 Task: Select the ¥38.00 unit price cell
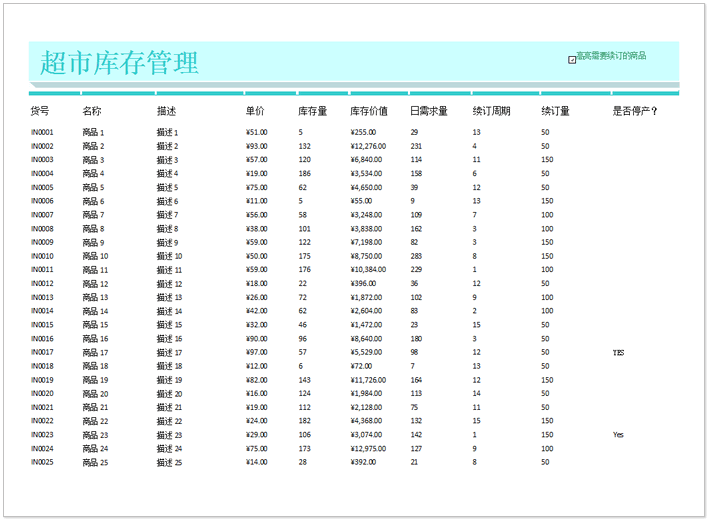(x=256, y=229)
